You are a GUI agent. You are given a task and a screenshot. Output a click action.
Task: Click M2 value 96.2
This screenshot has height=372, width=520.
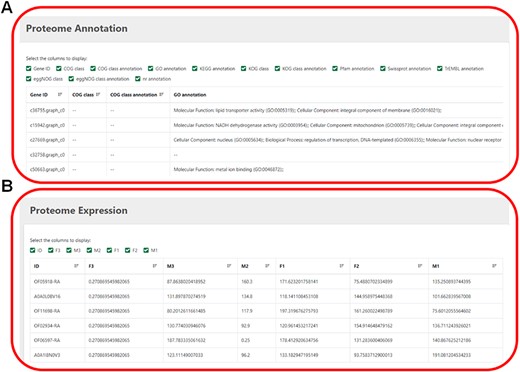coord(245,355)
